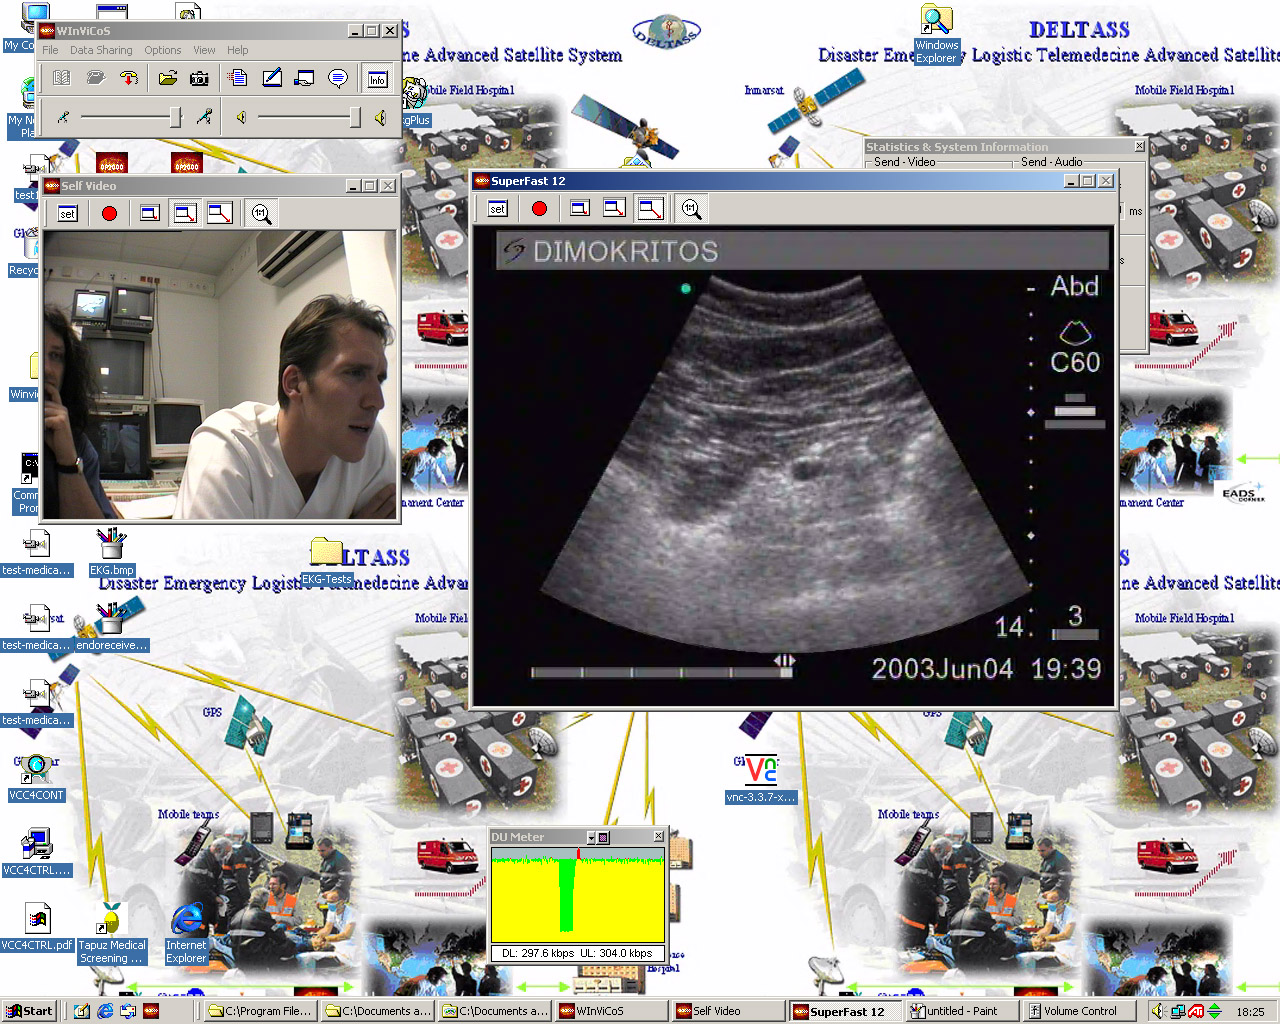
Task: Click the WInViCoS phone call icon
Action: pos(96,78)
